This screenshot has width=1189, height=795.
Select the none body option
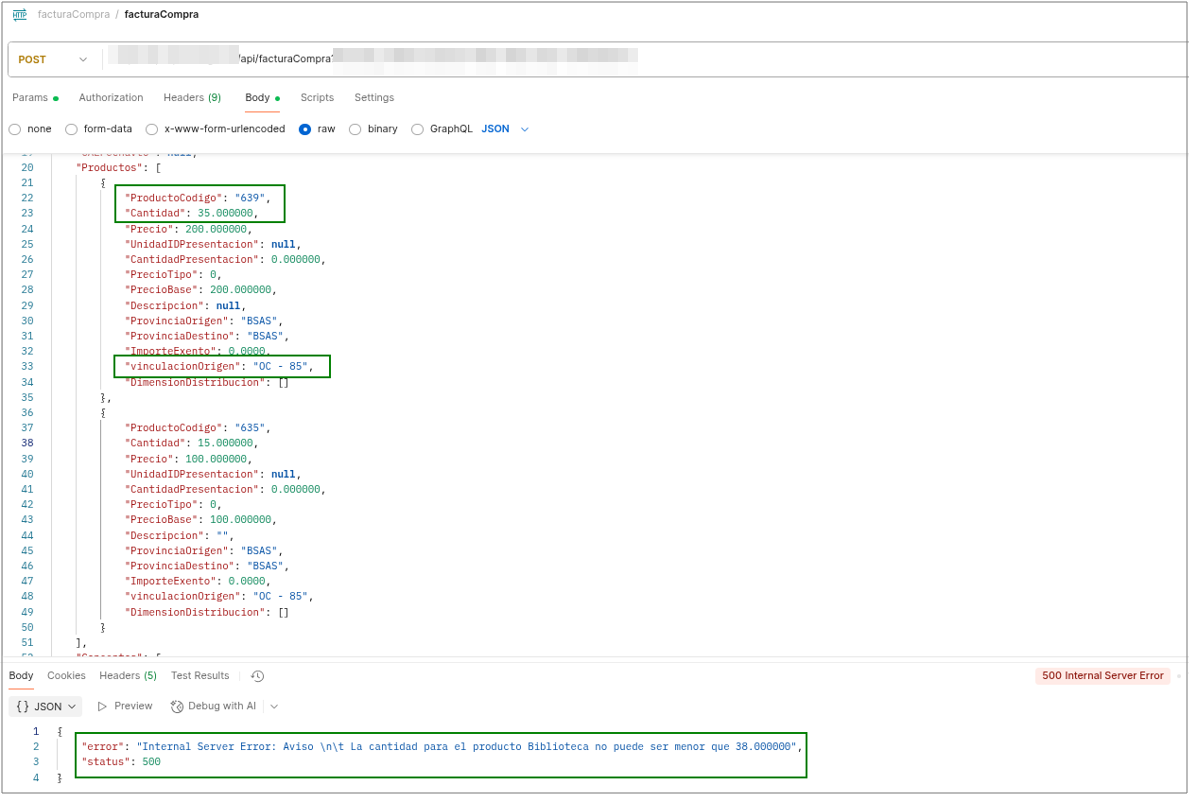(15, 129)
